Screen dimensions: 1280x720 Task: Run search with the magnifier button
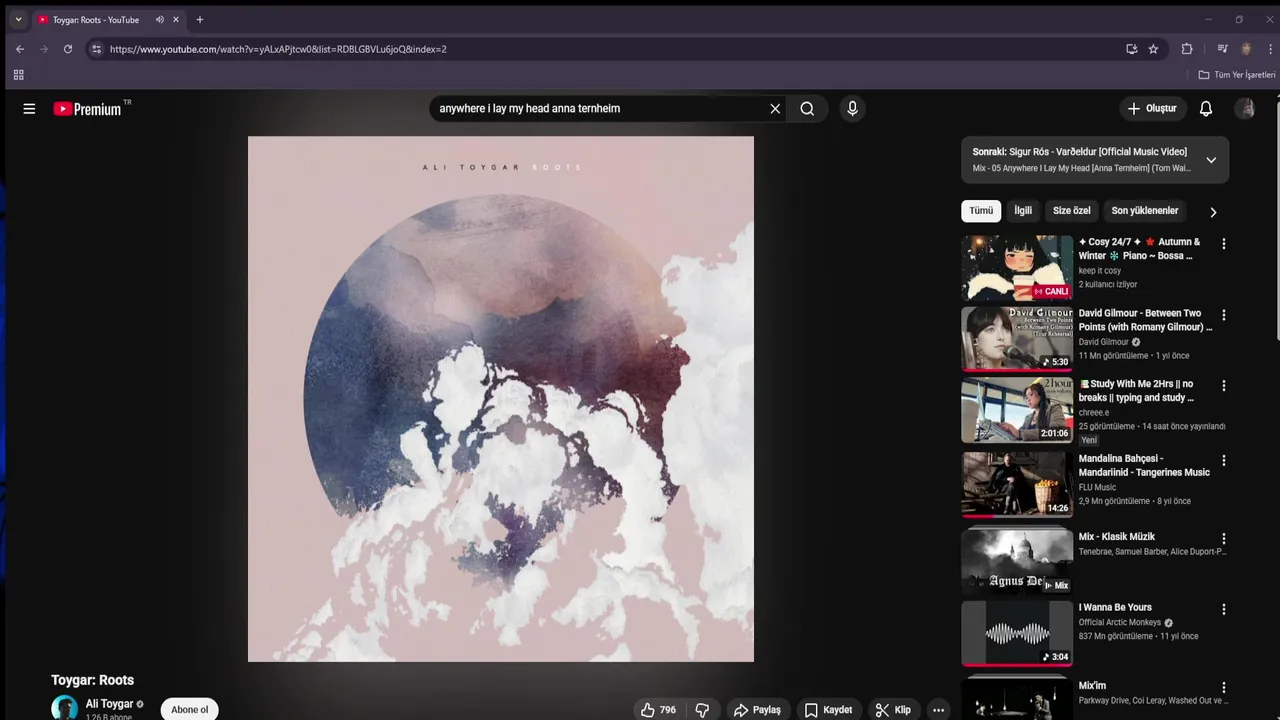click(x=807, y=109)
